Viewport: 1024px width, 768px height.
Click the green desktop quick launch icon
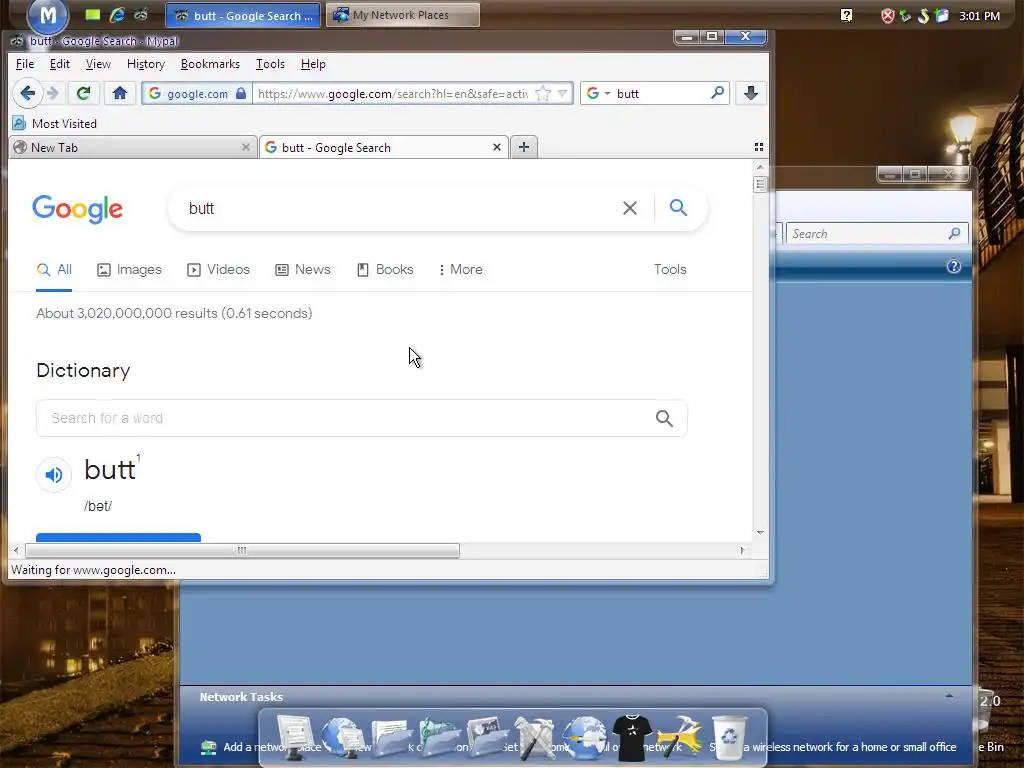point(93,14)
